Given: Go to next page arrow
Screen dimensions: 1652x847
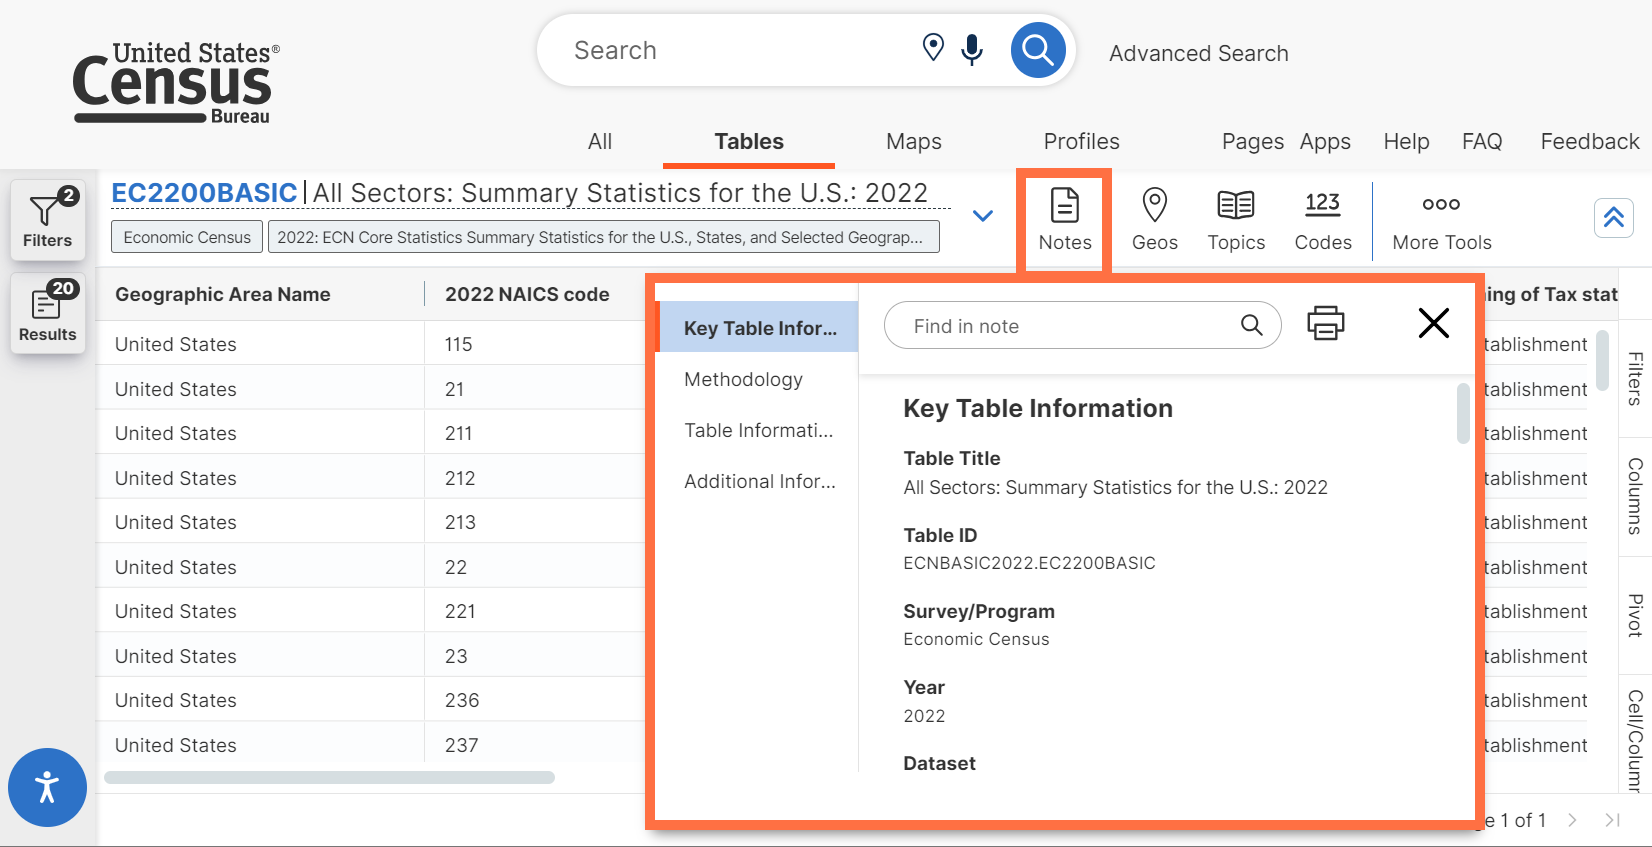Looking at the screenshot, I should tap(1573, 820).
